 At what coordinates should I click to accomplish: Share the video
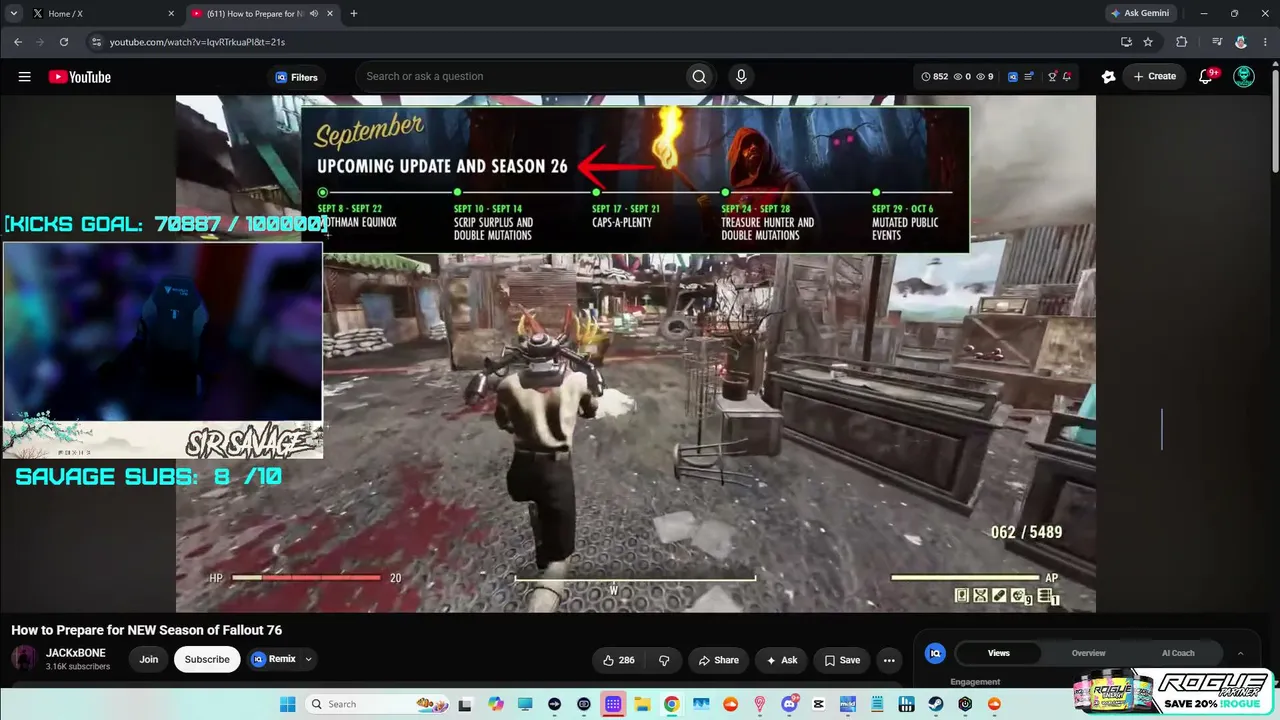click(718, 660)
